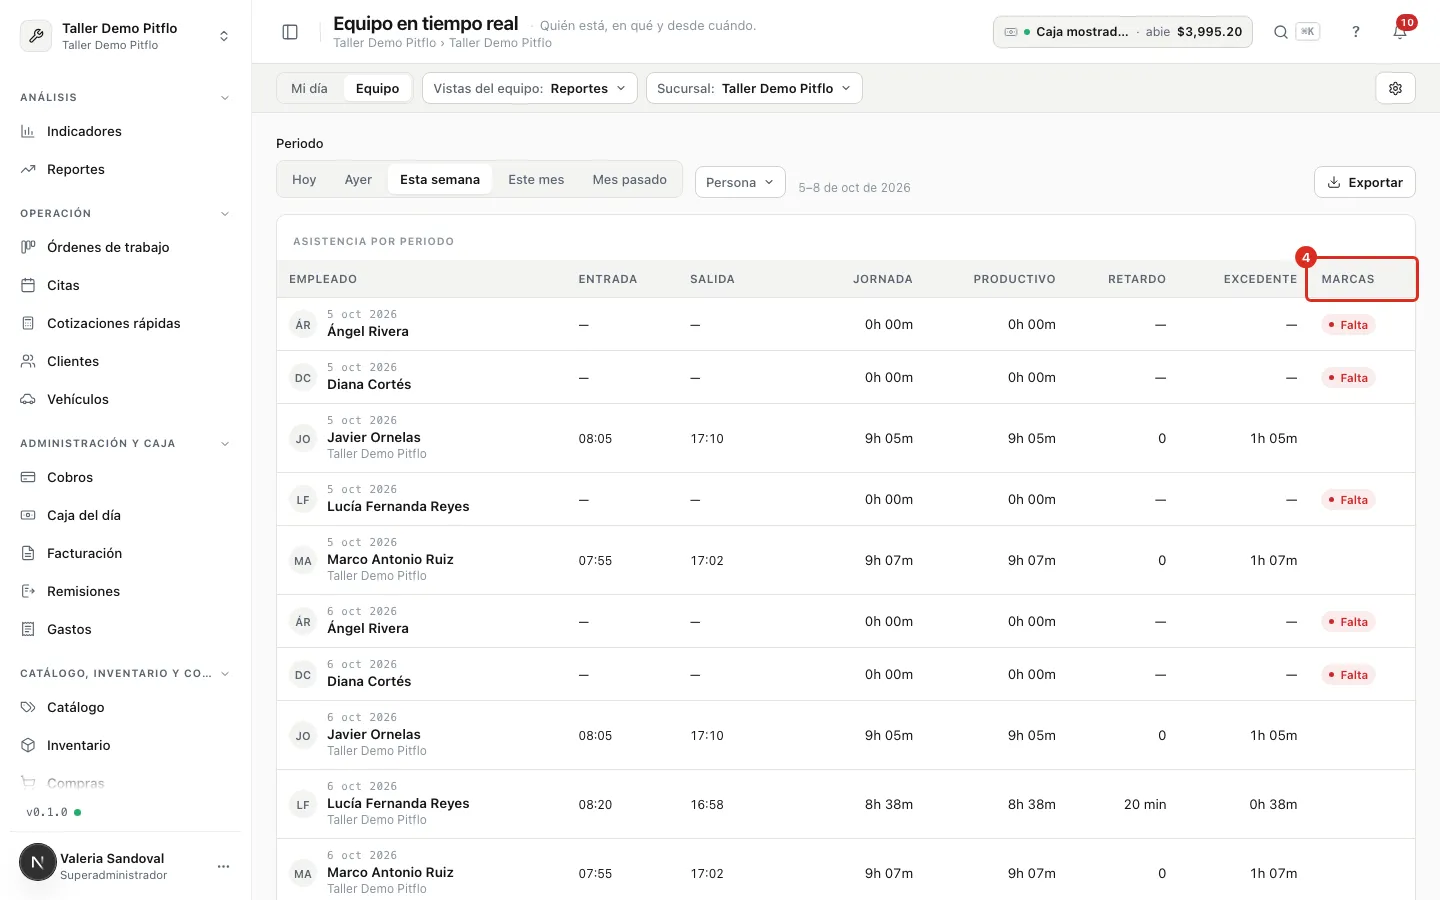Viewport: 1440px width, 900px height.
Task: Open Remisiones section
Action: click(125, 591)
